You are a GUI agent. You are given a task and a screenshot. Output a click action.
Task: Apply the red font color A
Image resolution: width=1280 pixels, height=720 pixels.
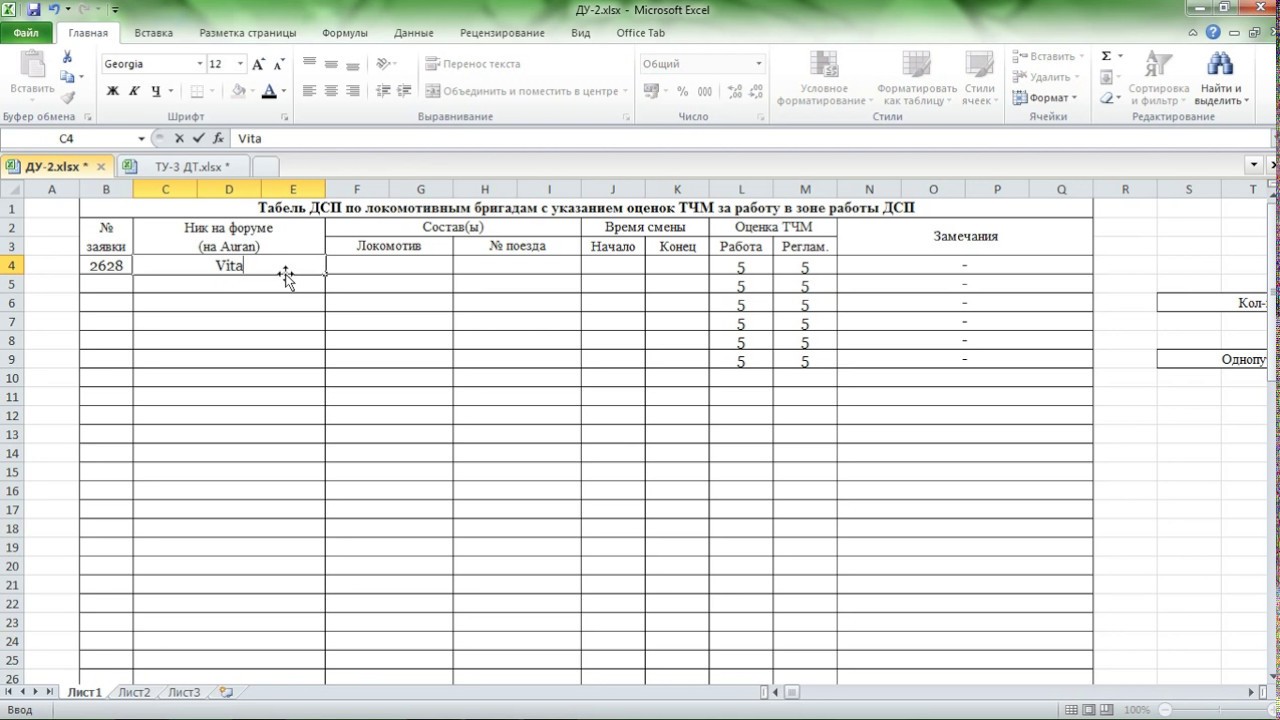click(268, 91)
